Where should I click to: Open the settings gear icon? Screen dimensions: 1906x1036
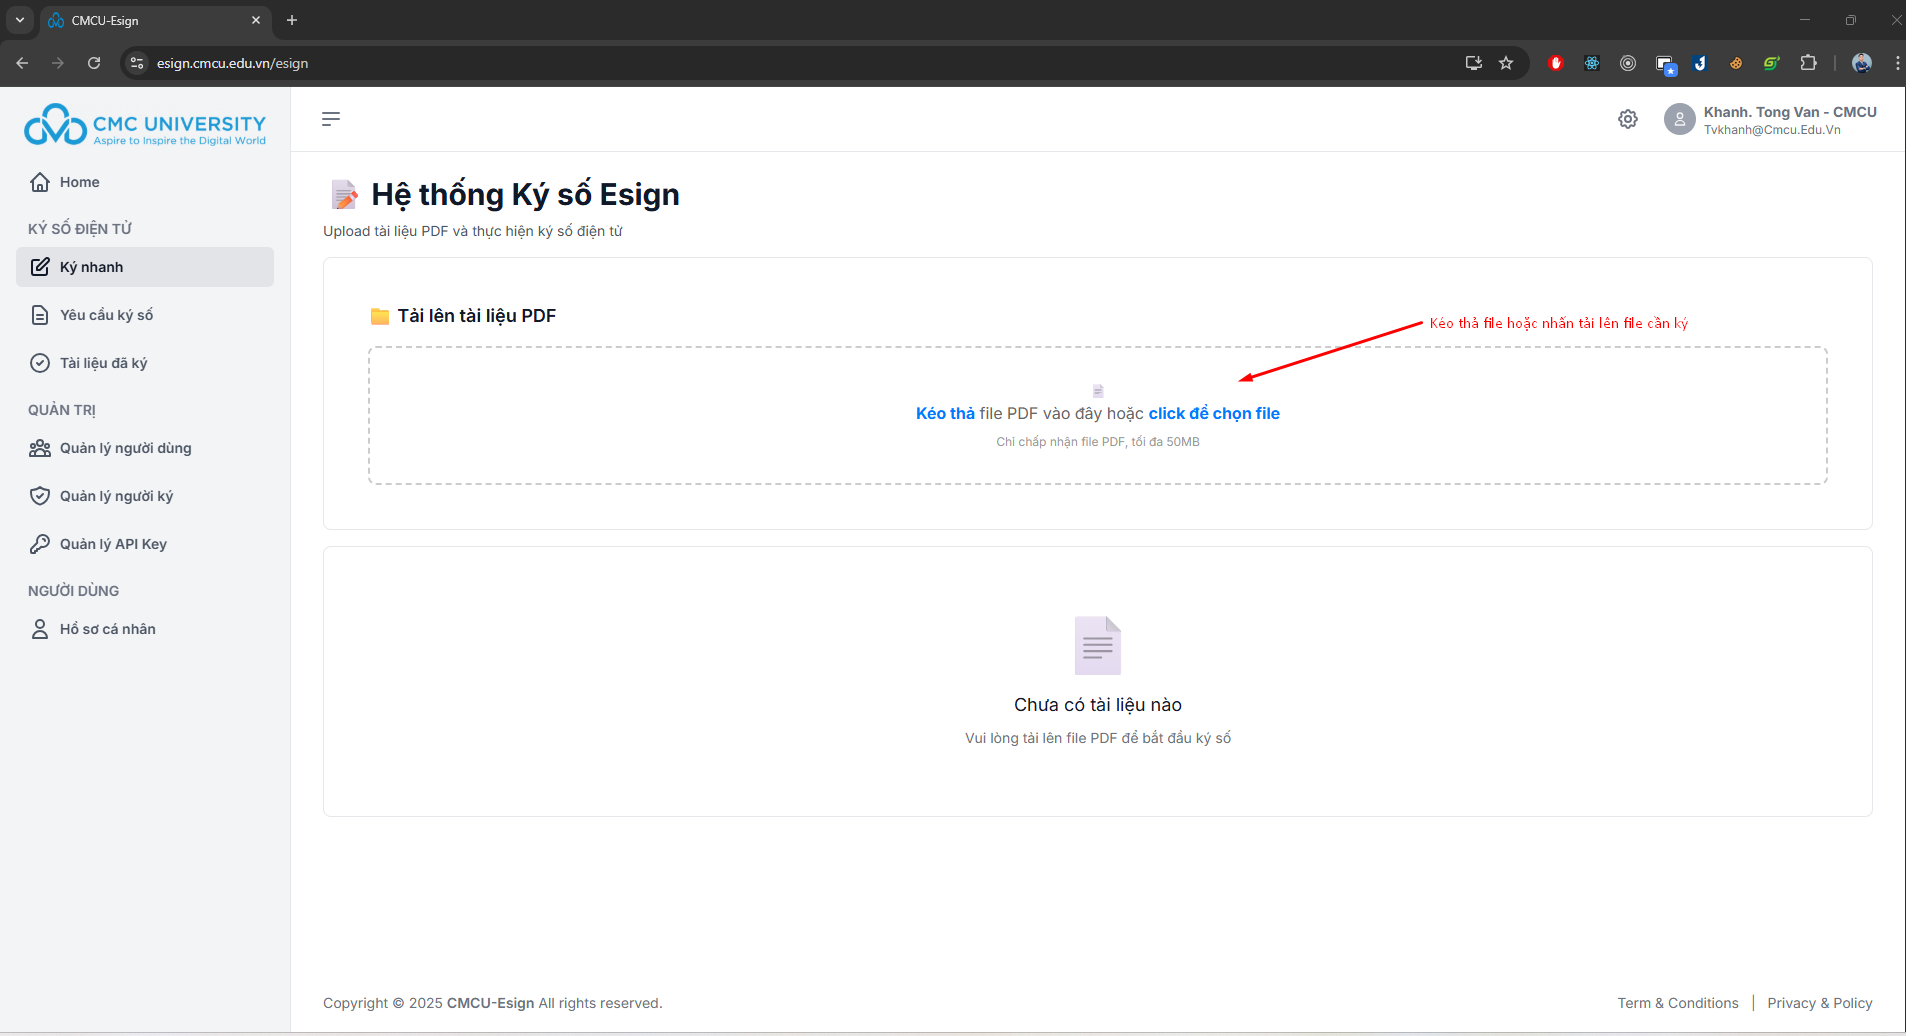(x=1627, y=119)
